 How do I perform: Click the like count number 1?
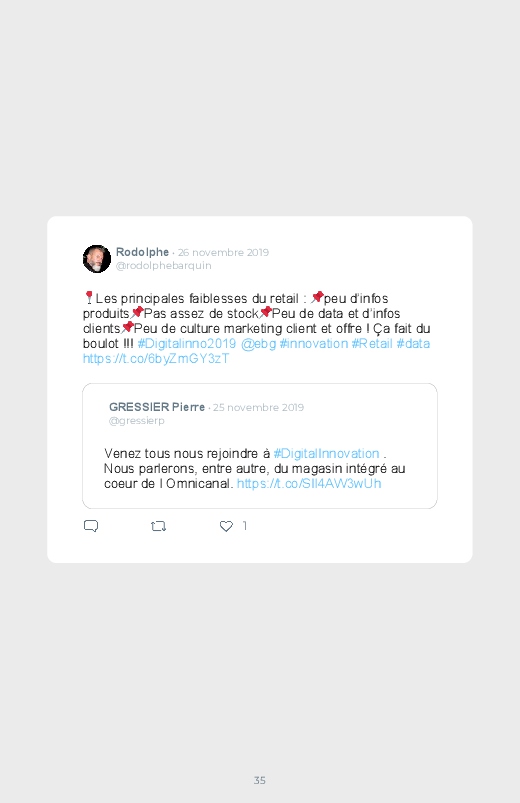pos(245,526)
